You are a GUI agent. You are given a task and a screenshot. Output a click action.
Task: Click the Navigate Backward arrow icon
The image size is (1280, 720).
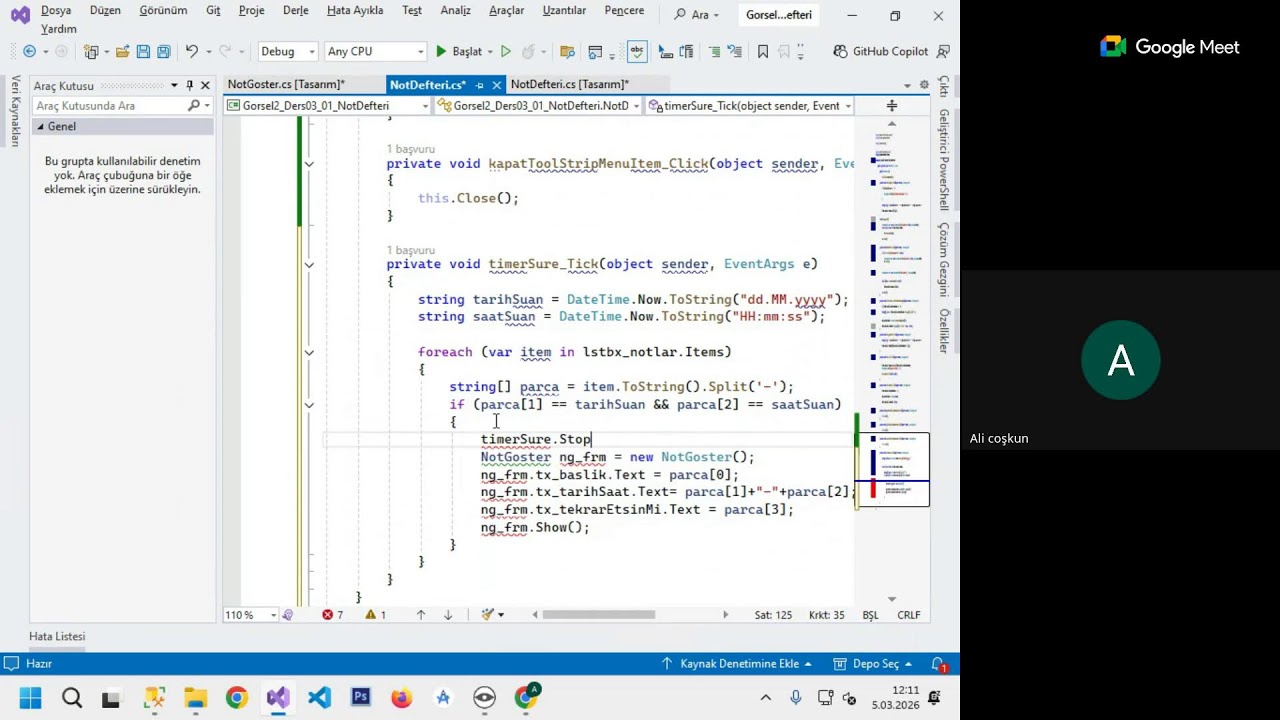coord(29,51)
